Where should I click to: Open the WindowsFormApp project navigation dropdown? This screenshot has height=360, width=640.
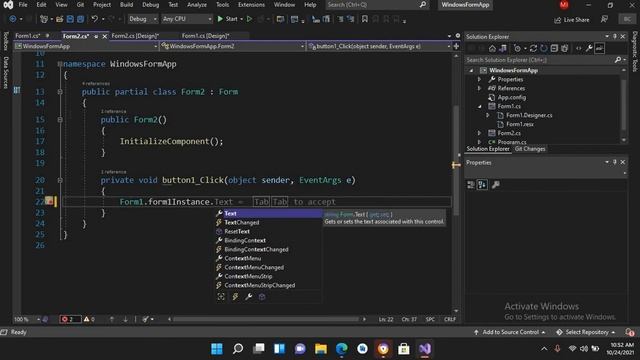86,46
